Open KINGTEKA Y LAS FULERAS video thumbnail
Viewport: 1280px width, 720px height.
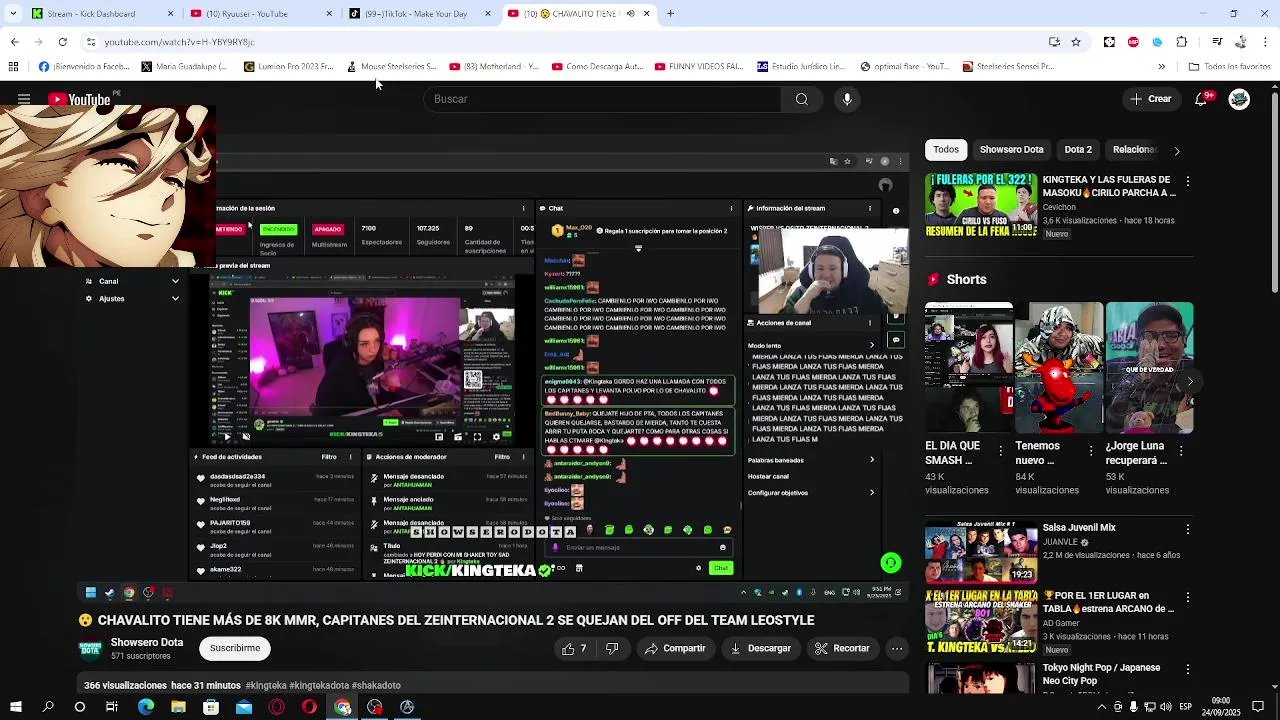click(x=981, y=206)
